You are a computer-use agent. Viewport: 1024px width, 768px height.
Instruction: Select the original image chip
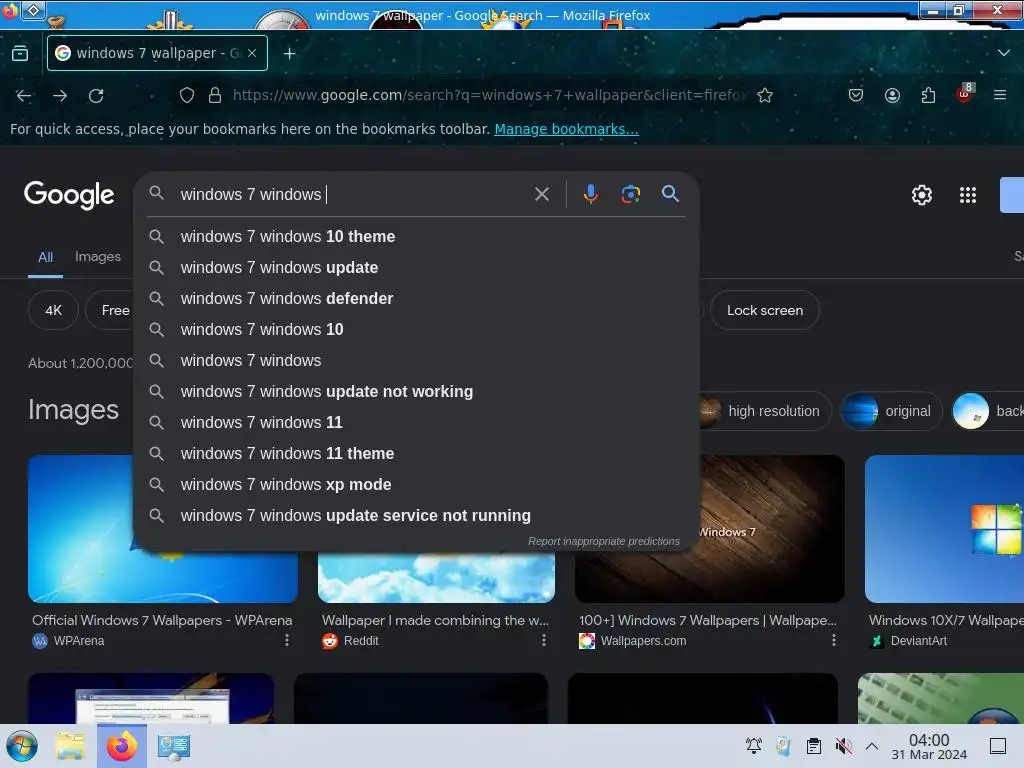(891, 411)
